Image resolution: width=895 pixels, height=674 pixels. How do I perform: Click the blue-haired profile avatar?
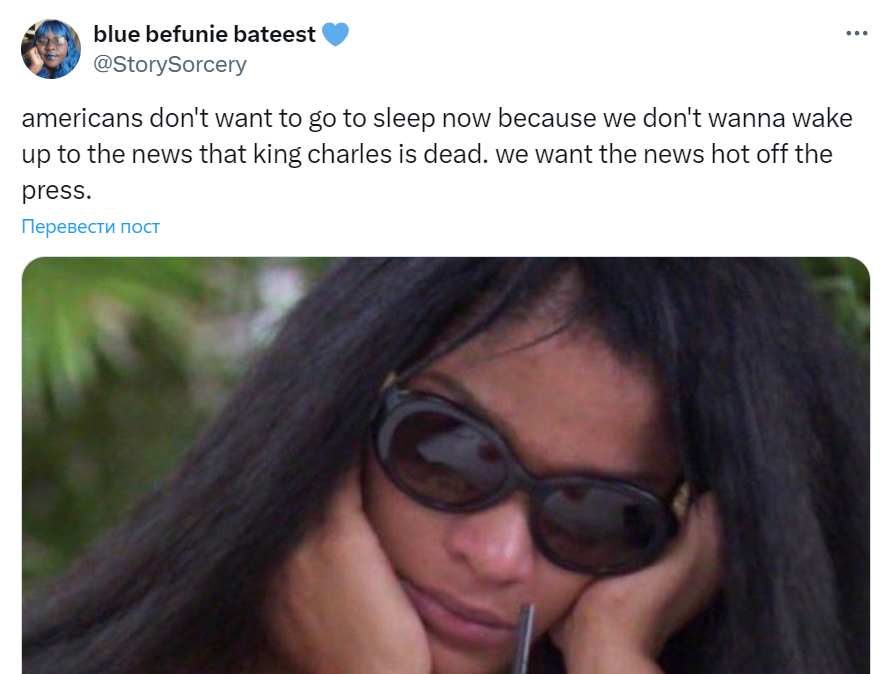click(51, 49)
